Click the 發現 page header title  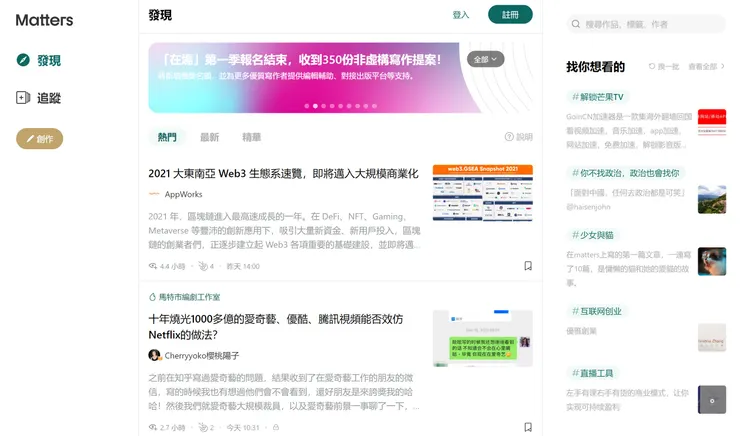click(160, 15)
